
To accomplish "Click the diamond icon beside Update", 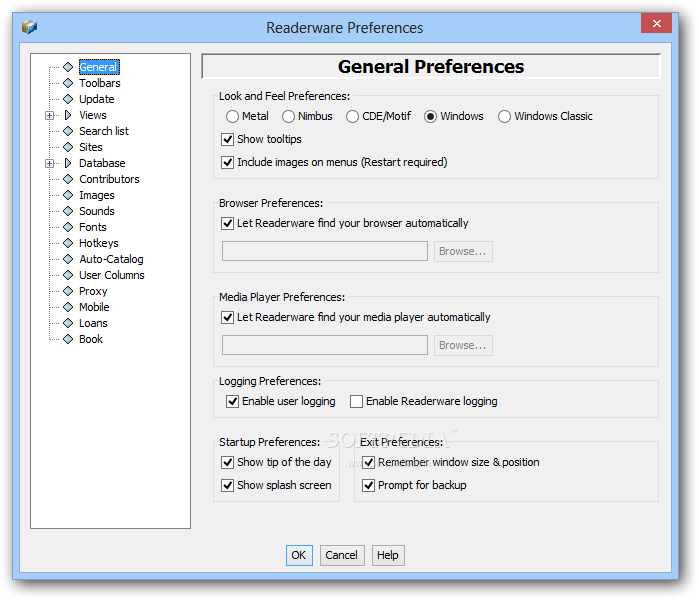I will 68,99.
